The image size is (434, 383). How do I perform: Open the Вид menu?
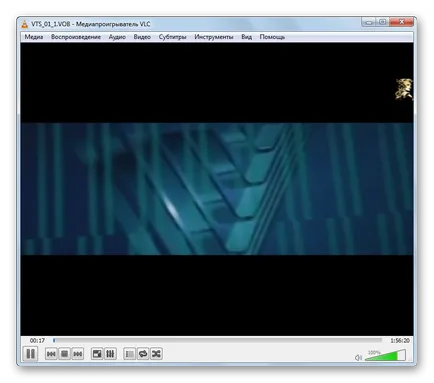point(246,37)
